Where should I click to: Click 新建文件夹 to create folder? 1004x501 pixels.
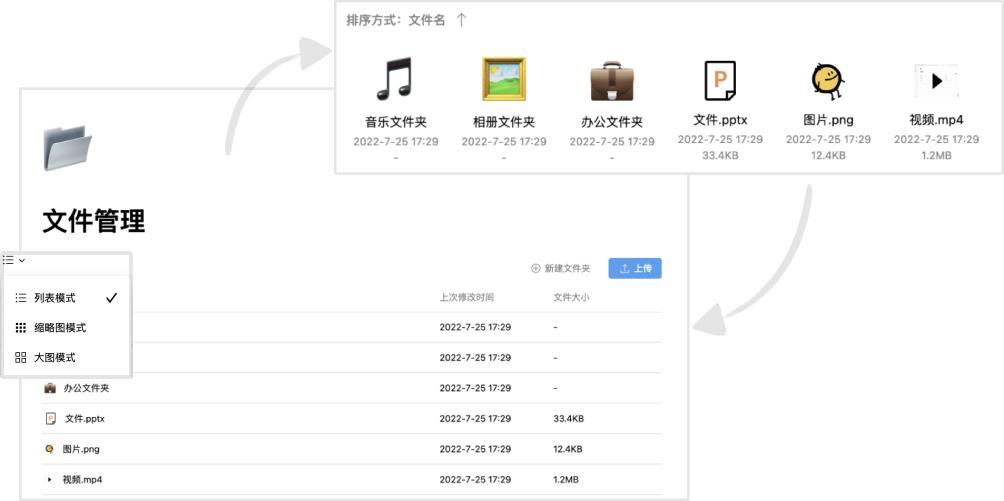(x=561, y=268)
